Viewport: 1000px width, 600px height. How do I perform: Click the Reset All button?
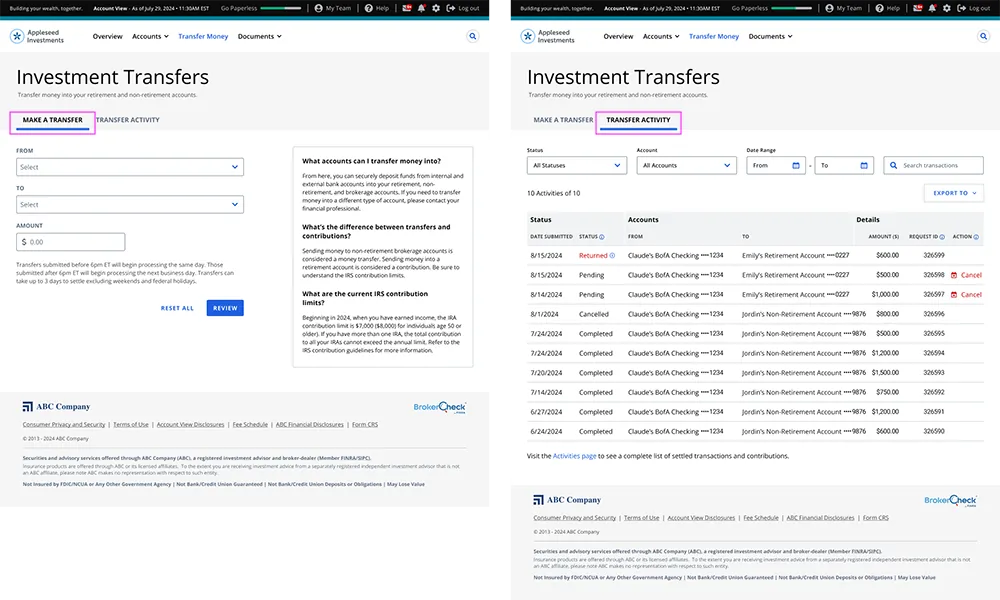(177, 309)
